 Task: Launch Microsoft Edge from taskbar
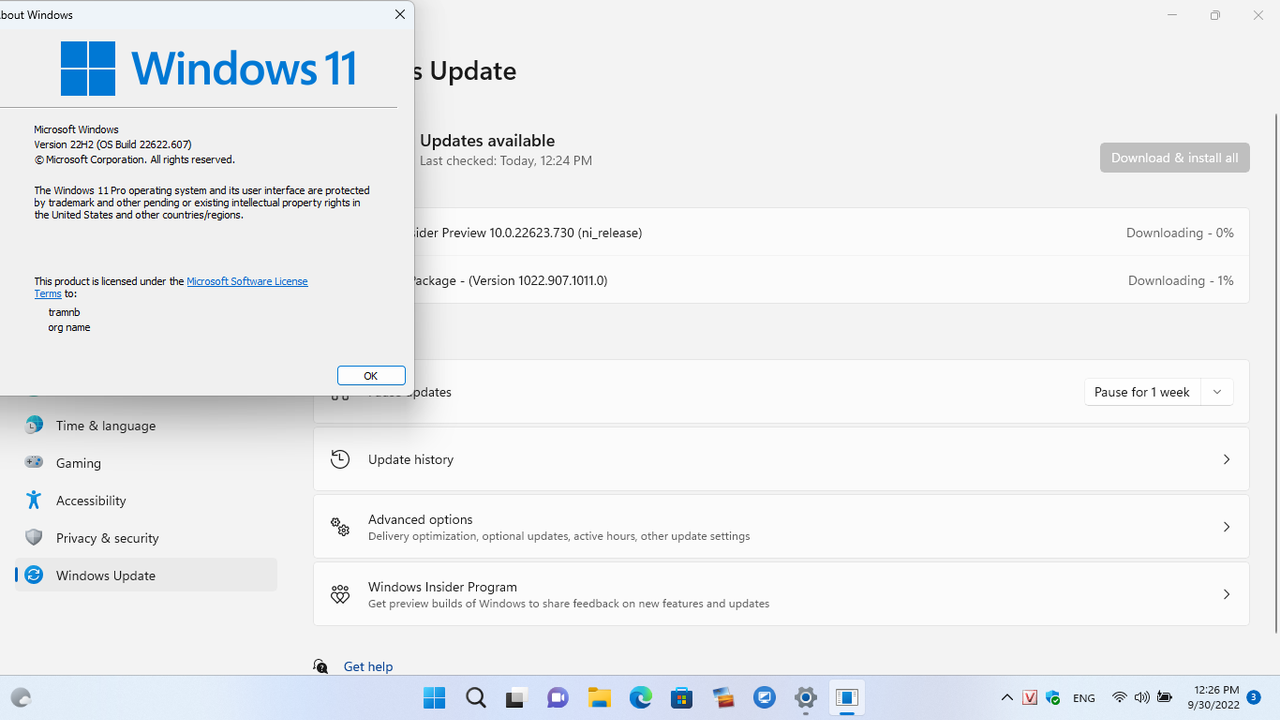(x=640, y=698)
